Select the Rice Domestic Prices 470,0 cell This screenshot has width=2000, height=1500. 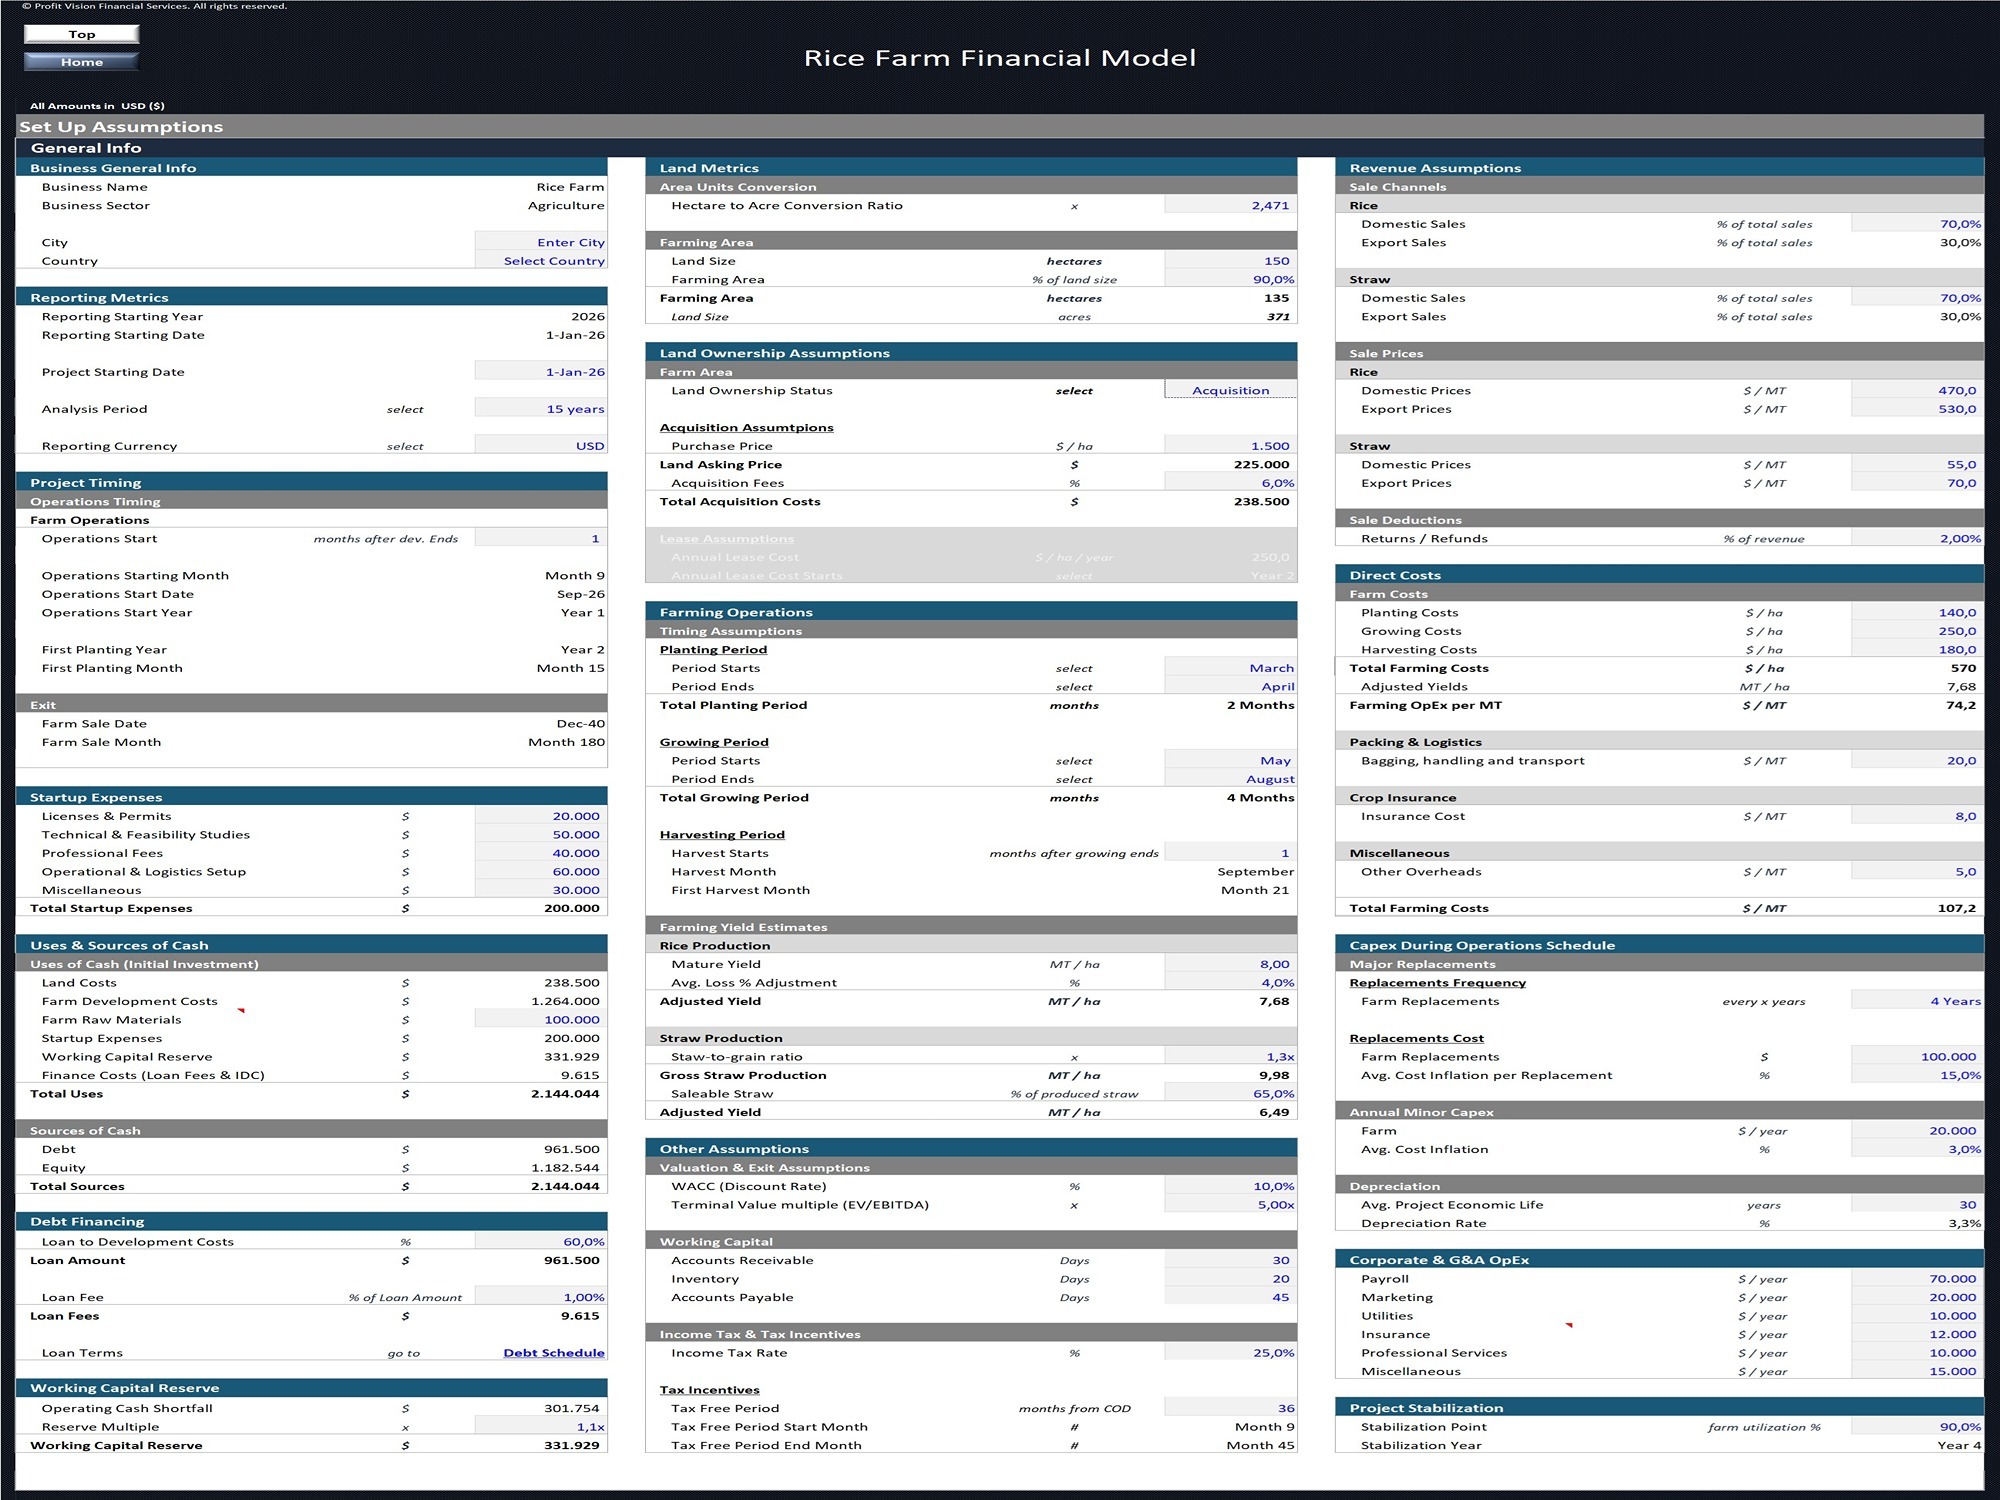tap(1917, 390)
